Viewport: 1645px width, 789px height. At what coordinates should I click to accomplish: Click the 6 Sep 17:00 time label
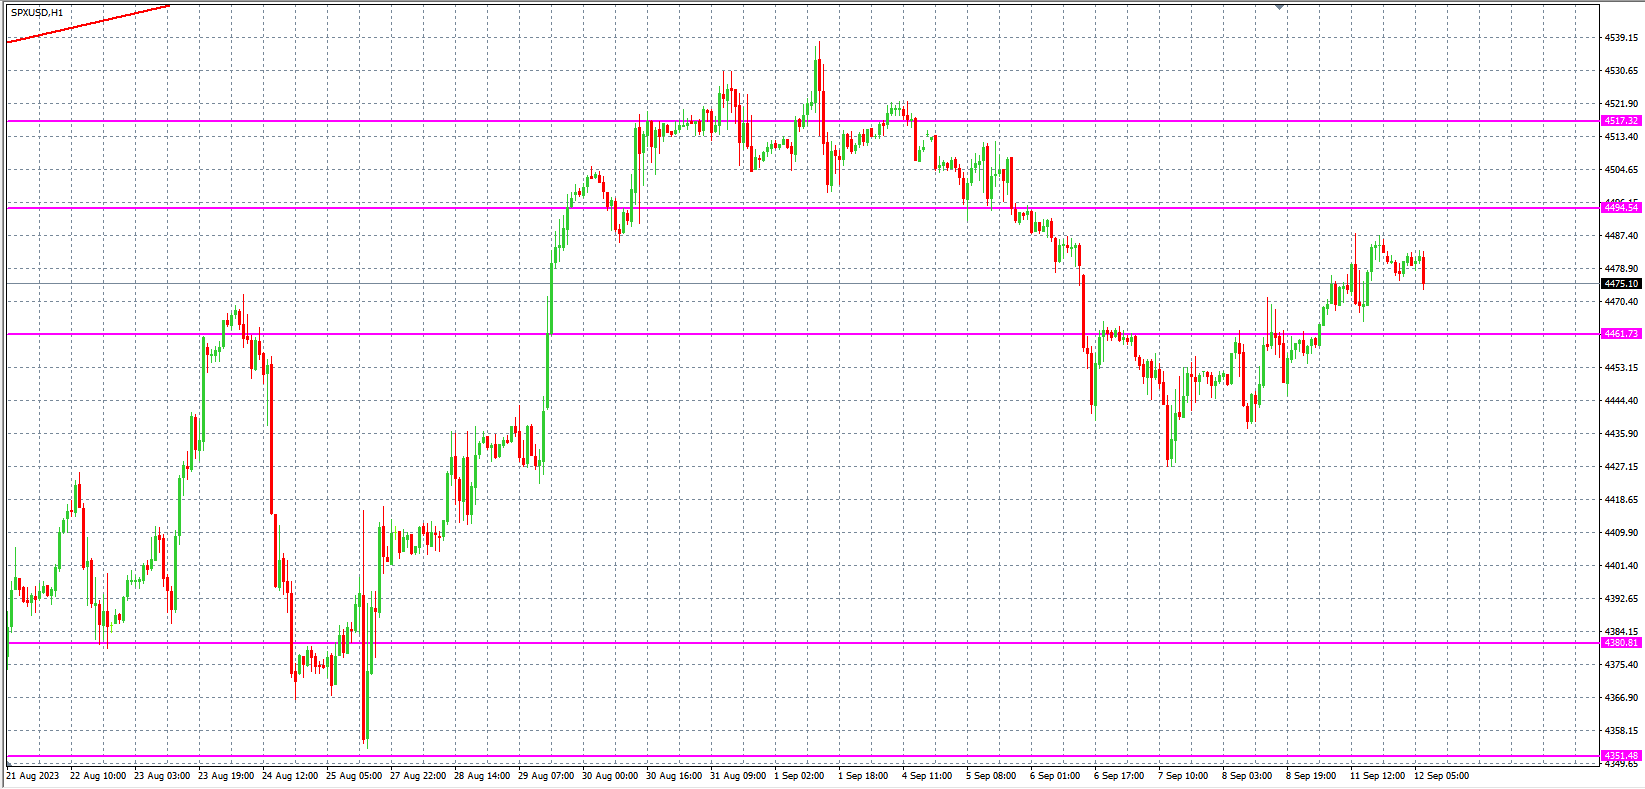pos(1119,775)
